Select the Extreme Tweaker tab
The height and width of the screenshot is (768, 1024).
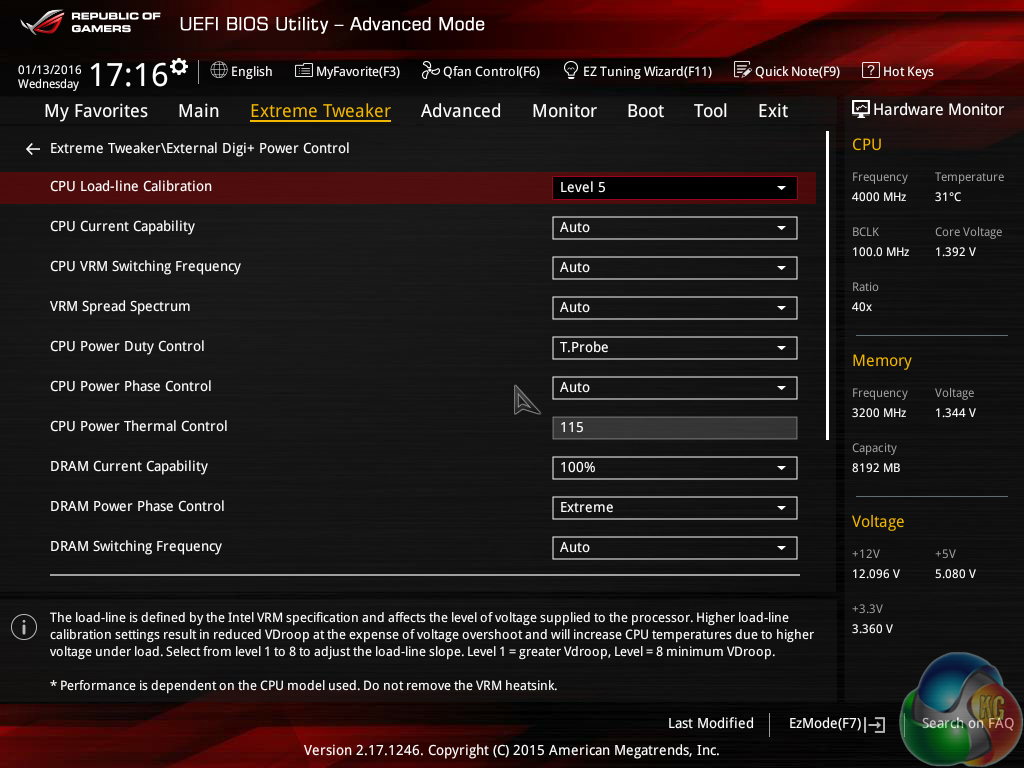coord(320,111)
